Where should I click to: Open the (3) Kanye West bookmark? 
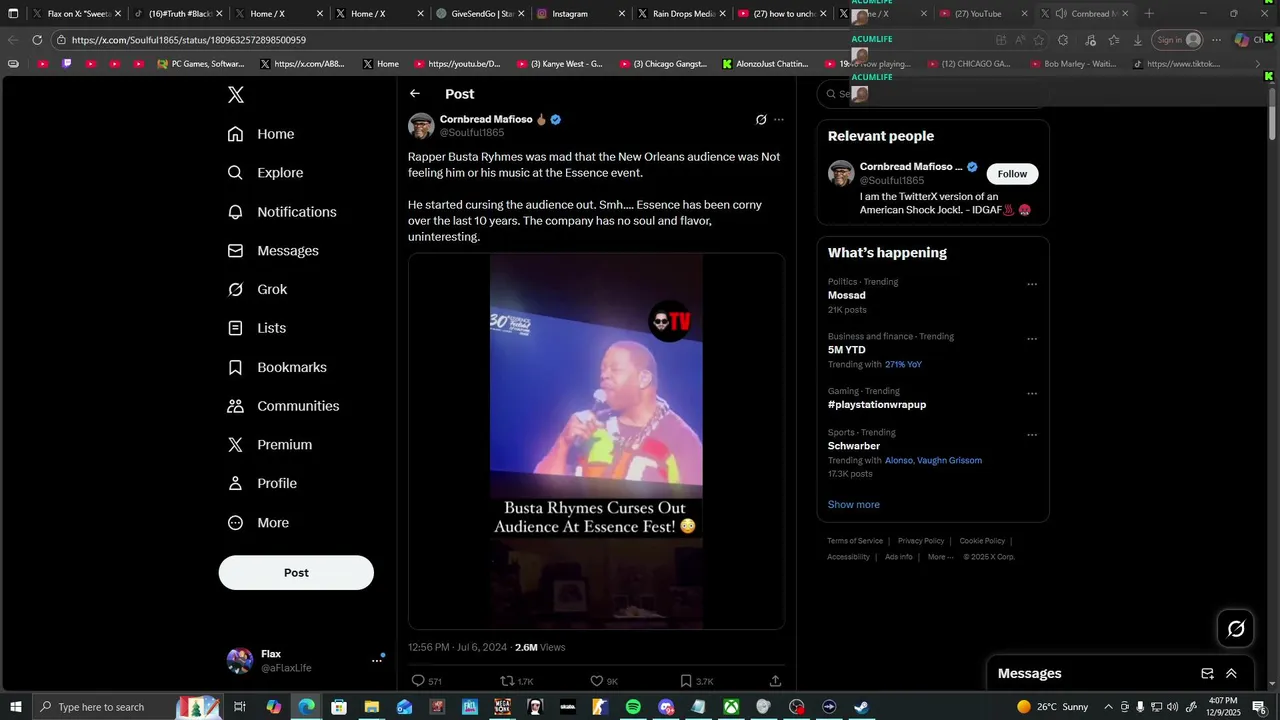pos(560,64)
